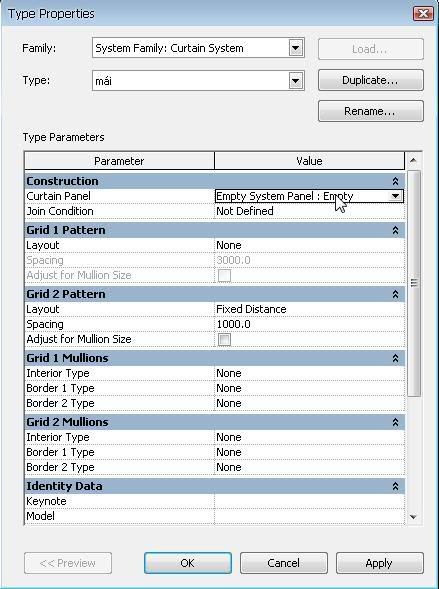Toggle Grid 1 Adjust for Mullion Size checkbox
439x589 pixels.
coord(224,276)
